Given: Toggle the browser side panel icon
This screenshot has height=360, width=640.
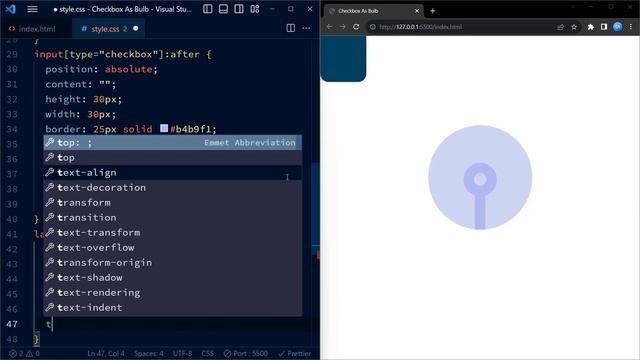Looking at the screenshot, I should point(604,27).
